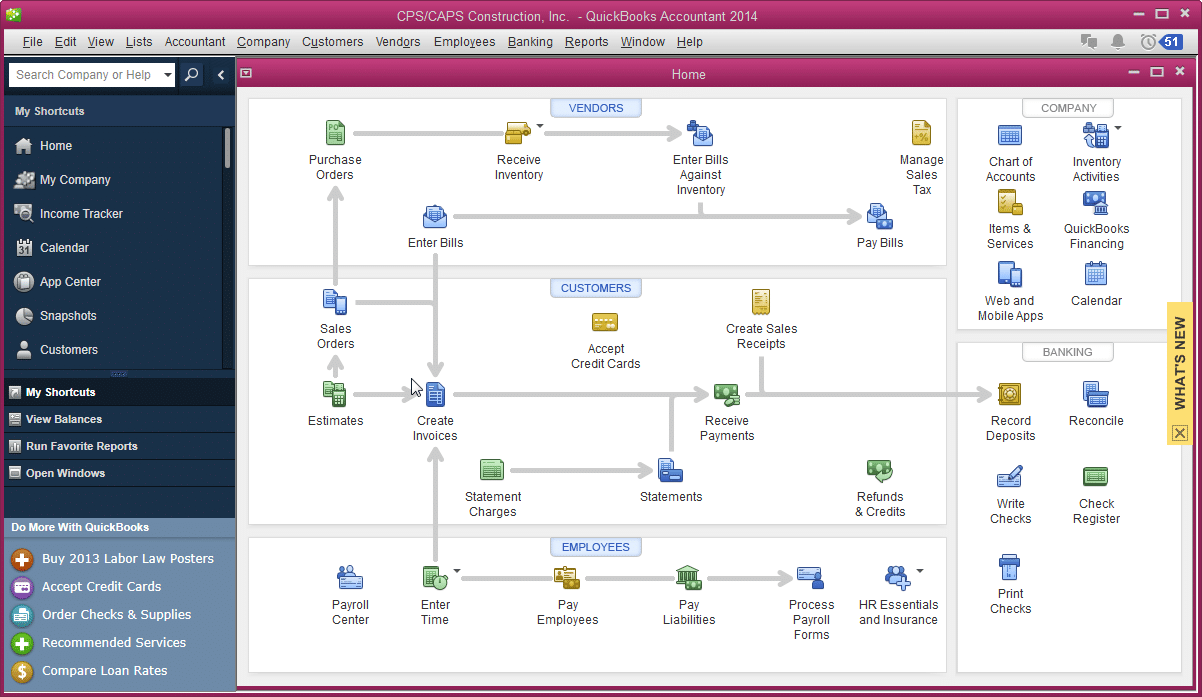Open the Accountant menu
Viewport: 1202px width, 697px height.
[195, 42]
